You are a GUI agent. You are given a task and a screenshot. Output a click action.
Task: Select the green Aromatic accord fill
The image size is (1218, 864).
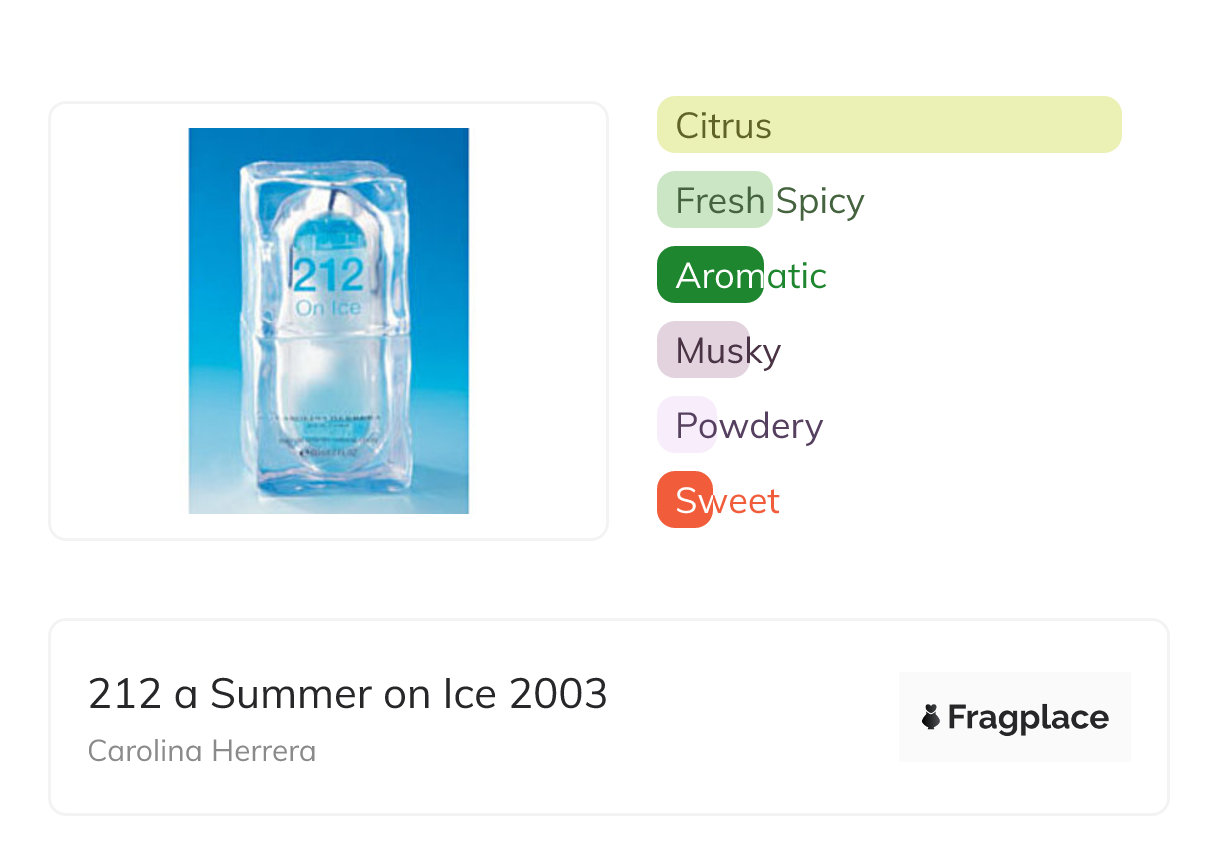tap(708, 275)
